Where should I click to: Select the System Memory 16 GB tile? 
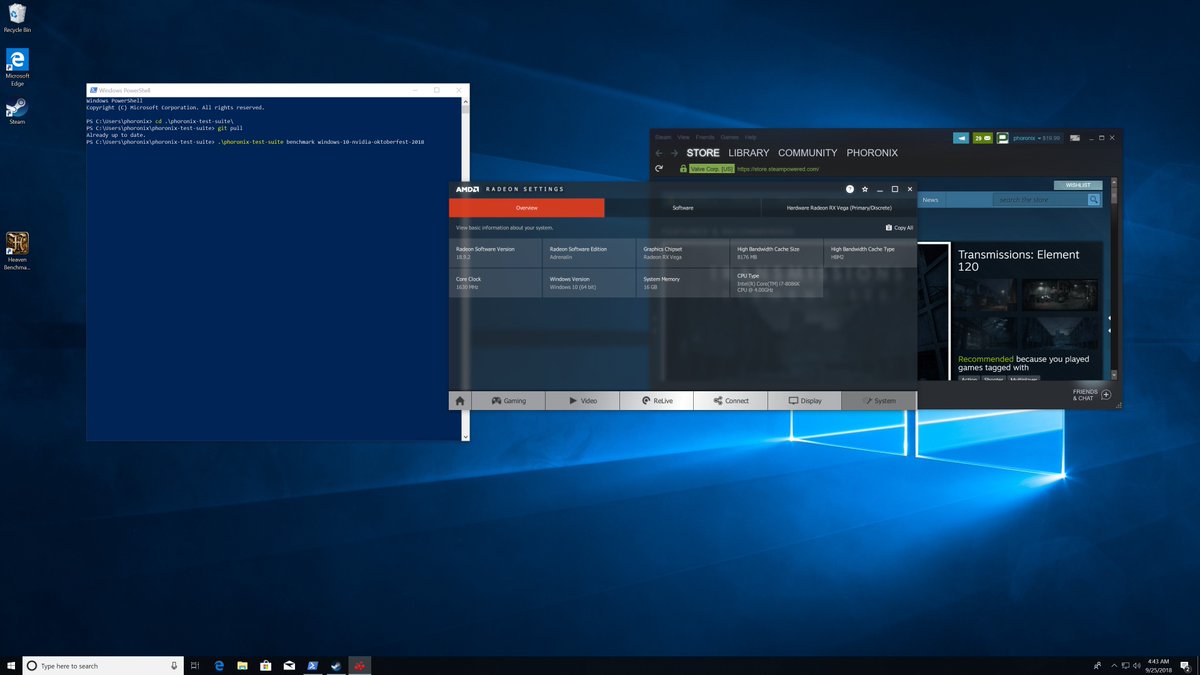pos(682,283)
